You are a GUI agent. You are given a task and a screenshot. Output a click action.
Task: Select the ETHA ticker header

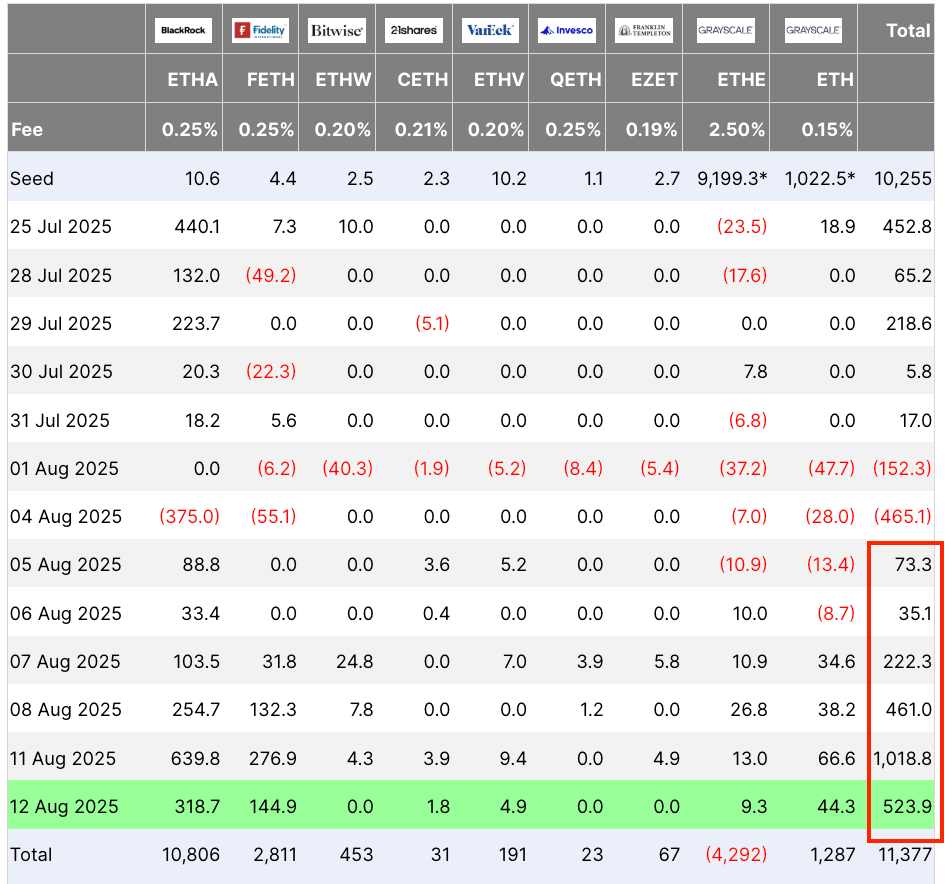[193, 80]
